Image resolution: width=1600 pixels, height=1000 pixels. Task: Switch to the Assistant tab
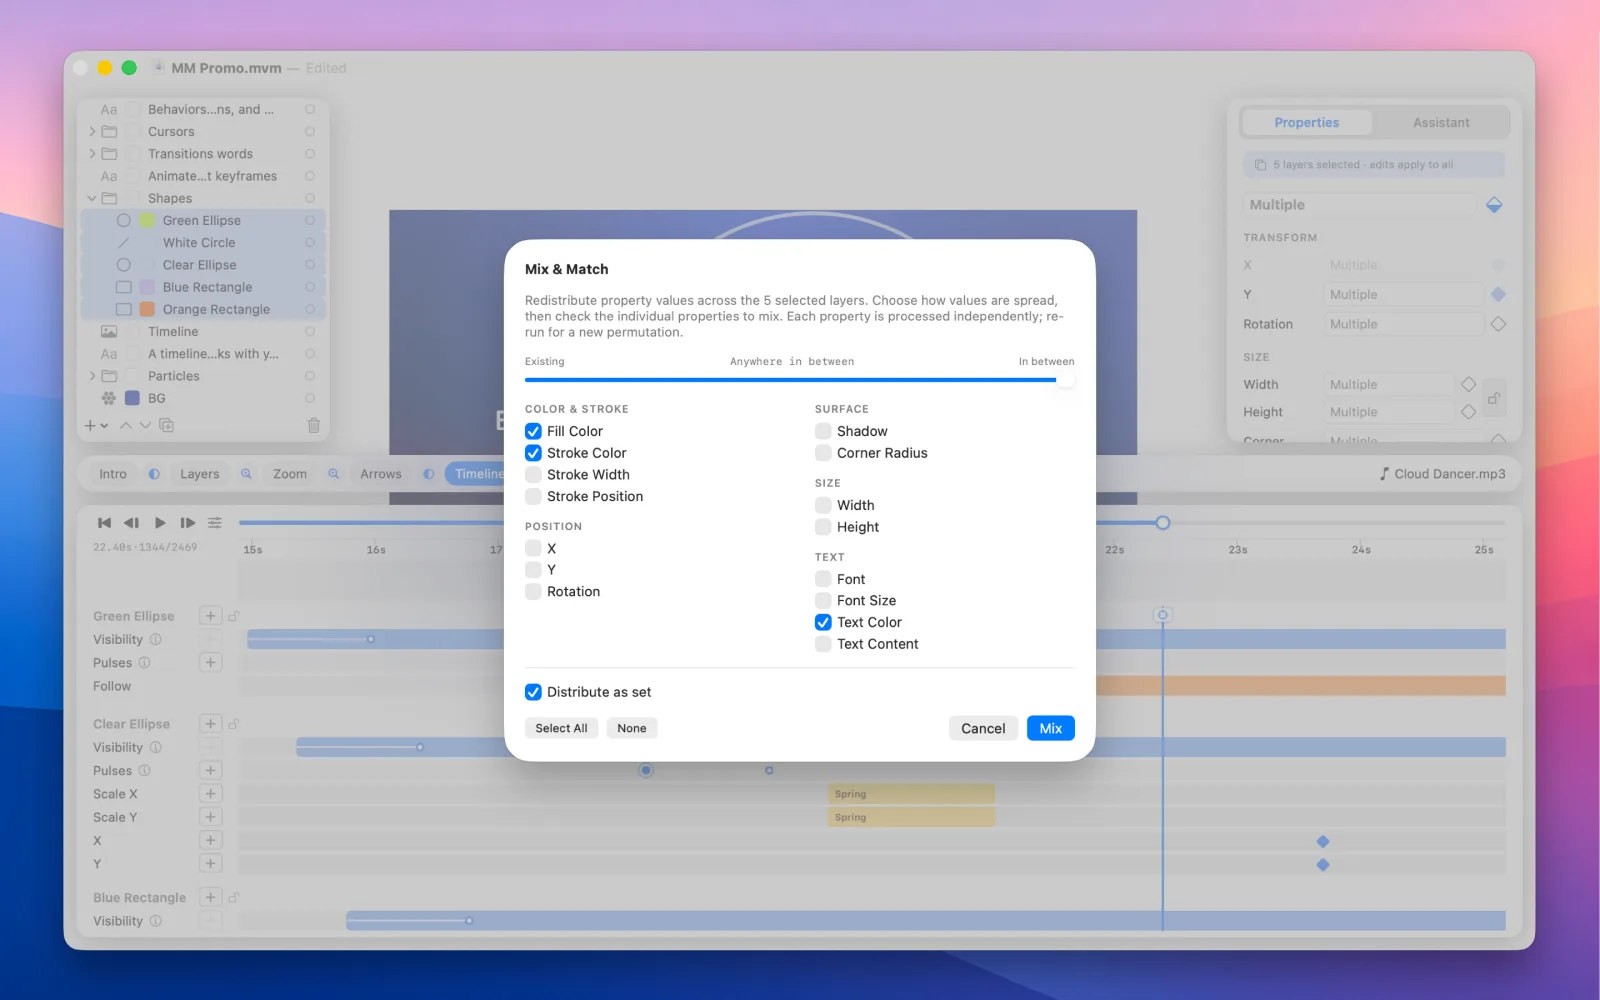click(1441, 123)
